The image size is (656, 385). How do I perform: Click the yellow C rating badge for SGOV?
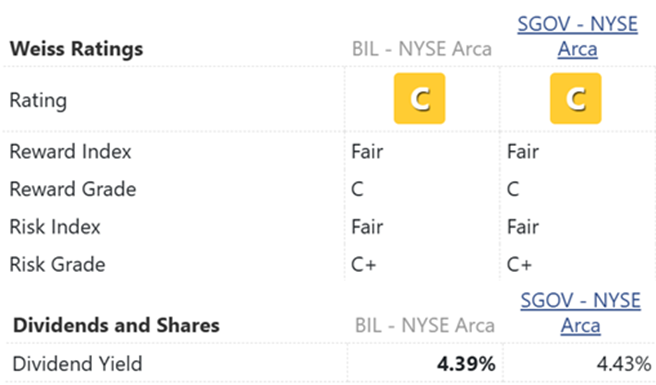[x=576, y=98]
